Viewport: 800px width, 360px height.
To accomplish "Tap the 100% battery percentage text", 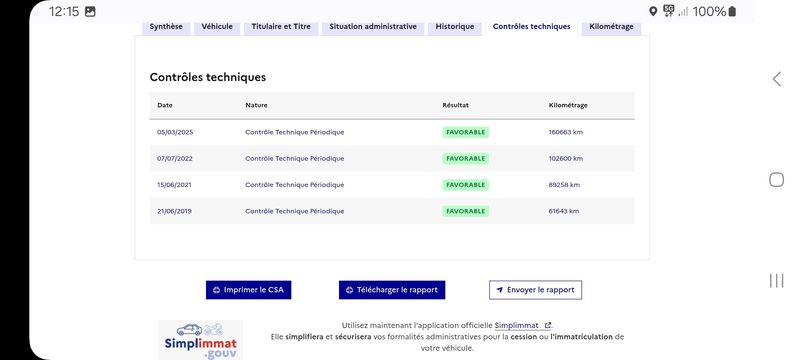I will tap(709, 11).
